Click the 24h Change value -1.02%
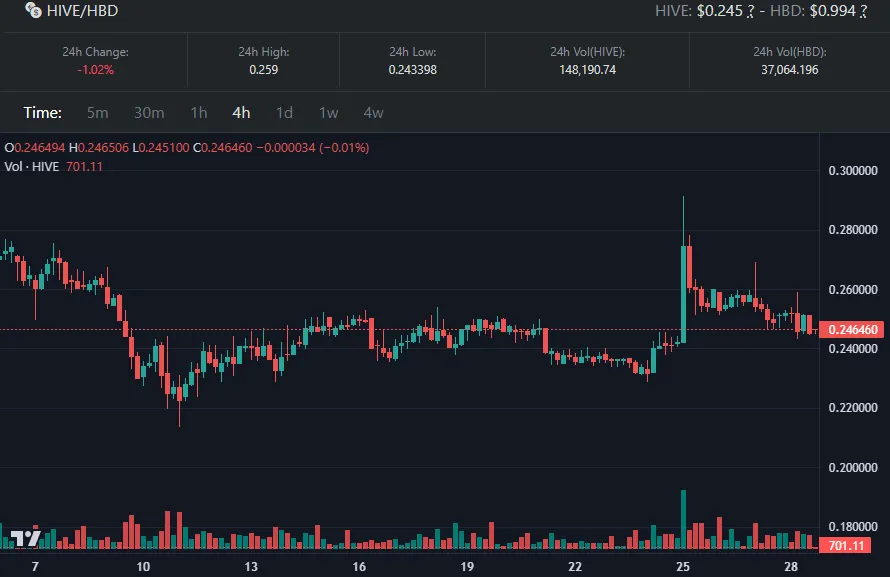 point(95,70)
